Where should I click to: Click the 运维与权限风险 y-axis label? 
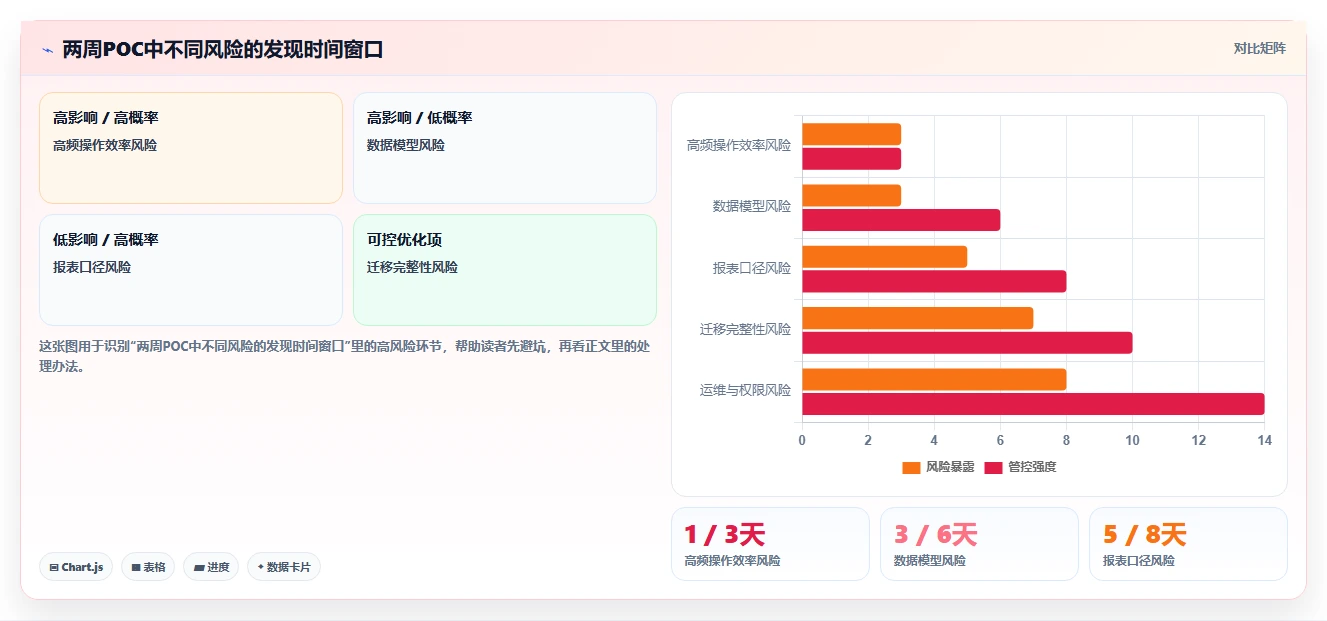[x=745, y=391]
